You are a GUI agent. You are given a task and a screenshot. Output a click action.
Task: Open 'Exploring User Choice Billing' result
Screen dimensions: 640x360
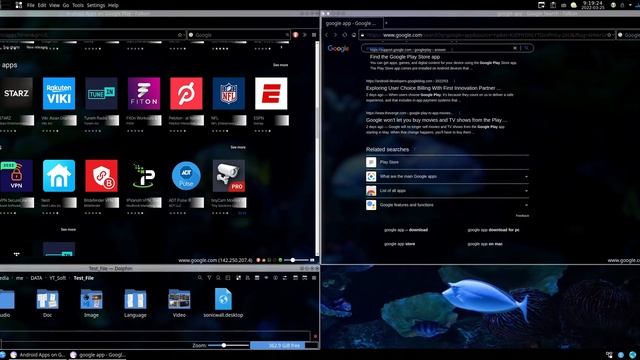(x=433, y=88)
